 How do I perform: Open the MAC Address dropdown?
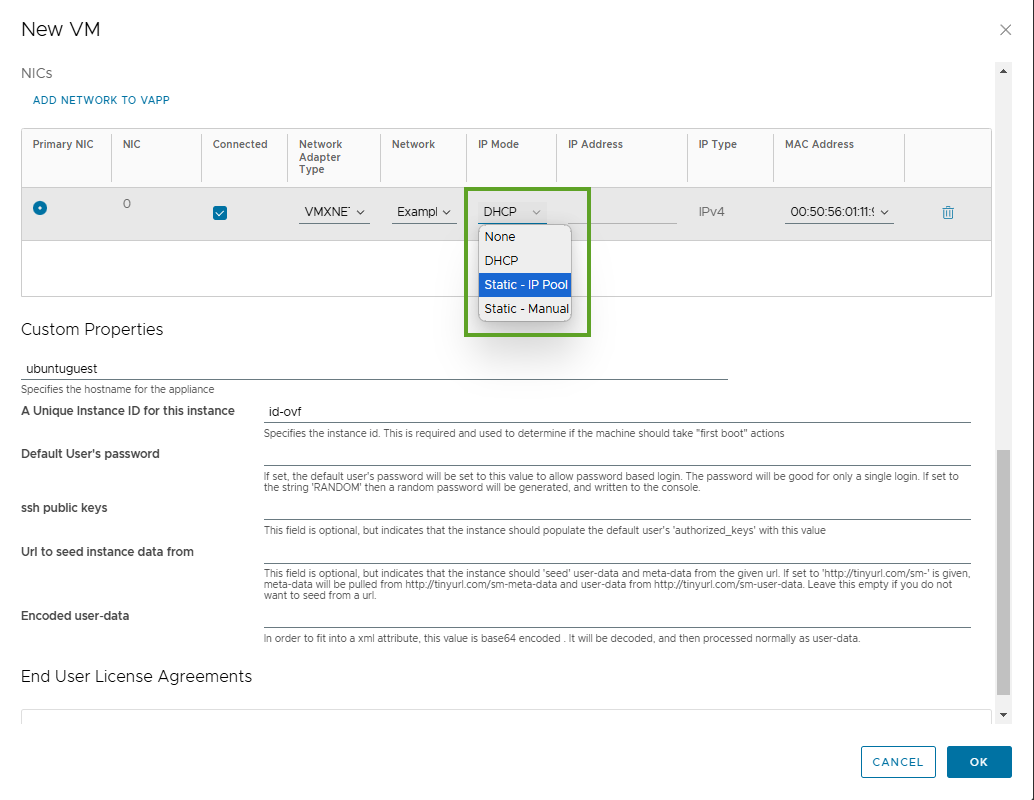tap(838, 212)
